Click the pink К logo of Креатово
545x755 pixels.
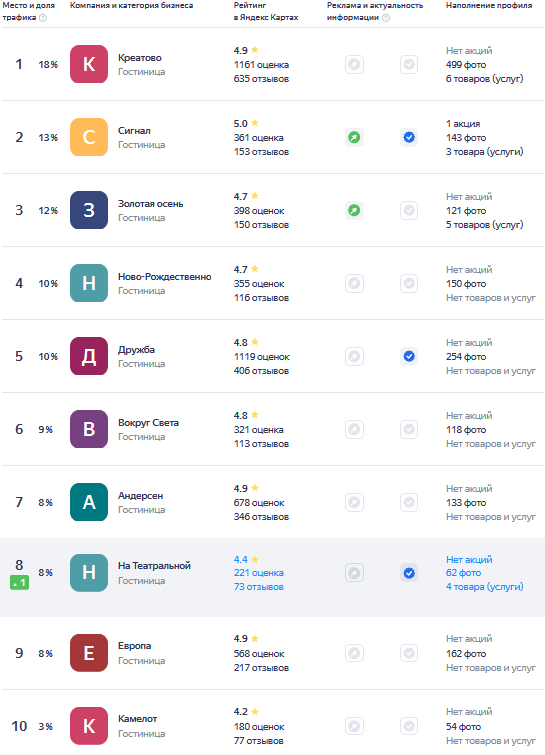[x=89, y=64]
